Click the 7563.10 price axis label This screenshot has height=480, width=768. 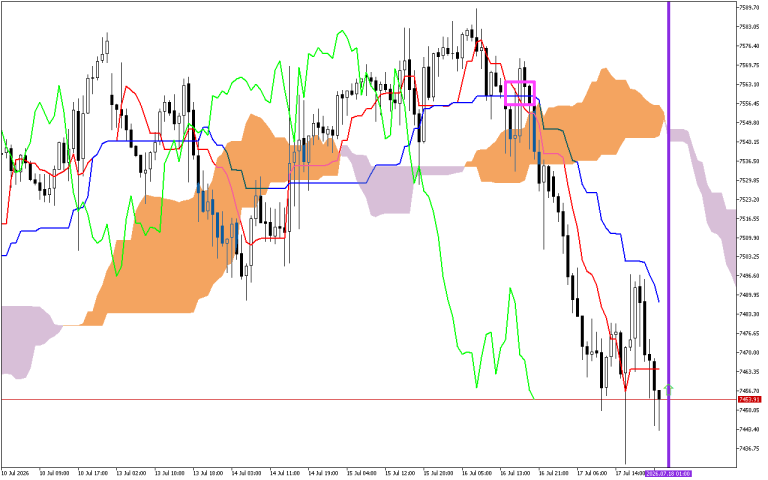click(749, 84)
